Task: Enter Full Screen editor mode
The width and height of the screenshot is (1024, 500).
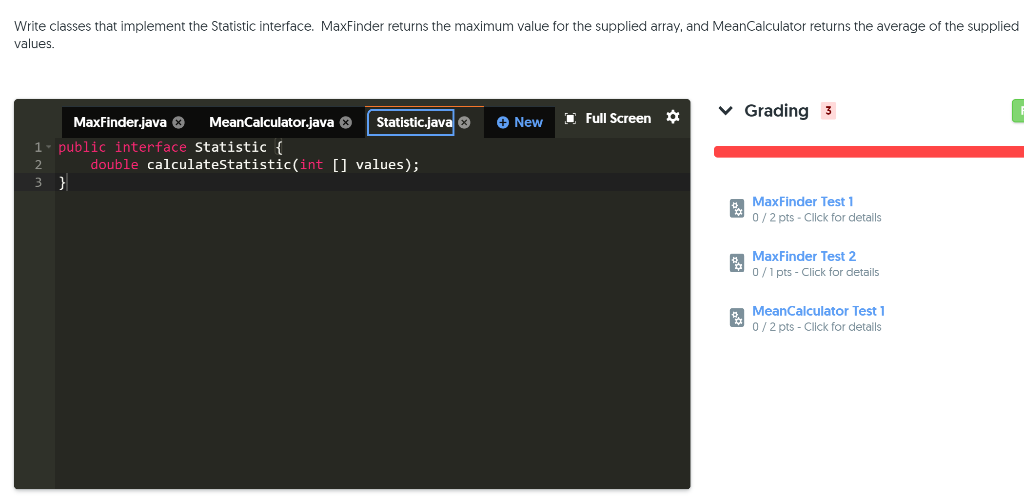Action: 607,118
